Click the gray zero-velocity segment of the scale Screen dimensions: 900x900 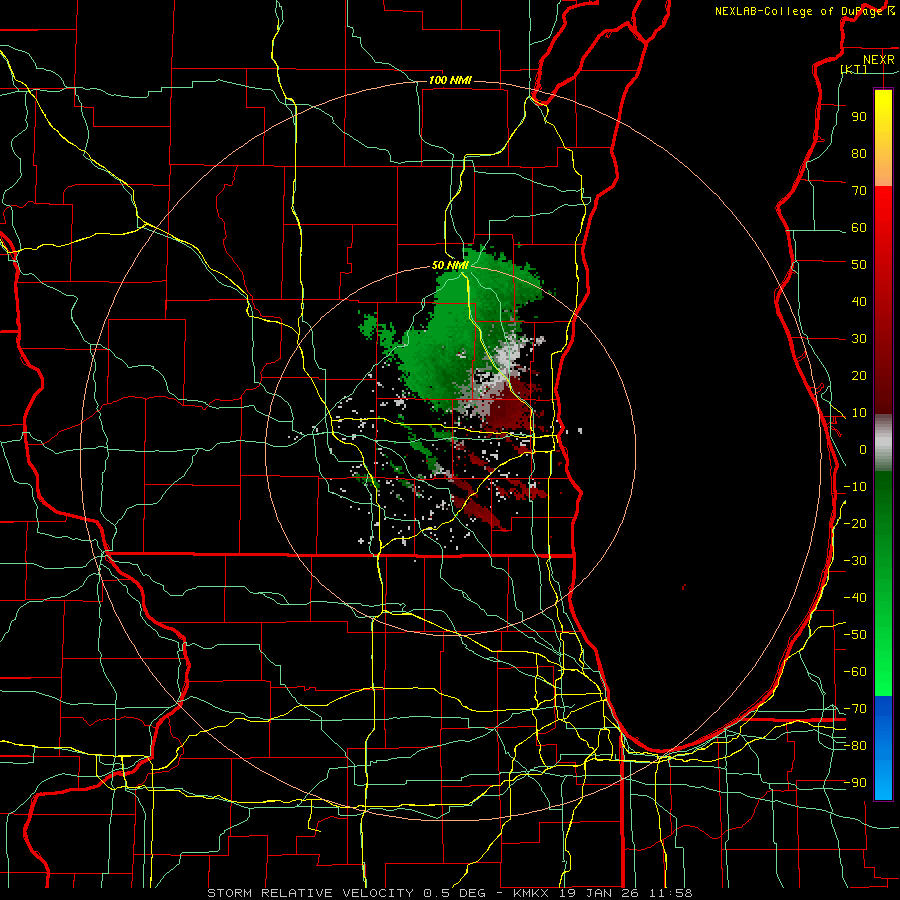(883, 443)
